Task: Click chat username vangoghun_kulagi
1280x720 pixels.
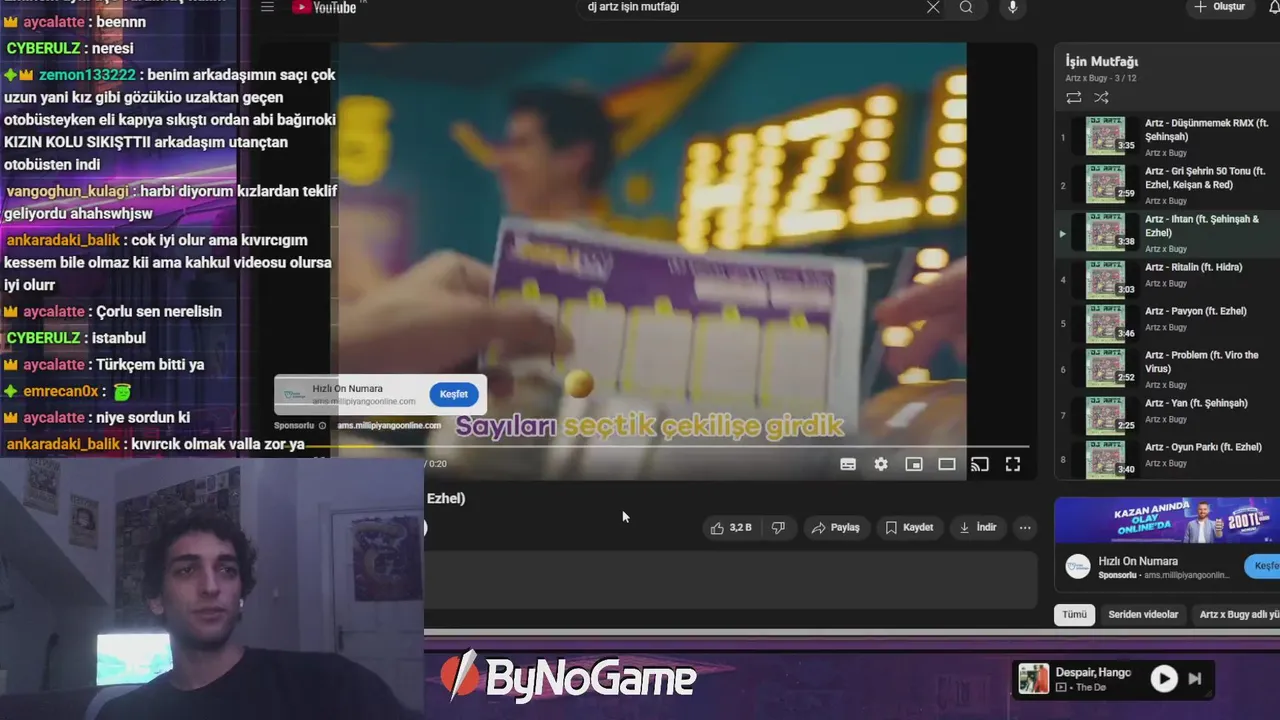Action: (68, 191)
